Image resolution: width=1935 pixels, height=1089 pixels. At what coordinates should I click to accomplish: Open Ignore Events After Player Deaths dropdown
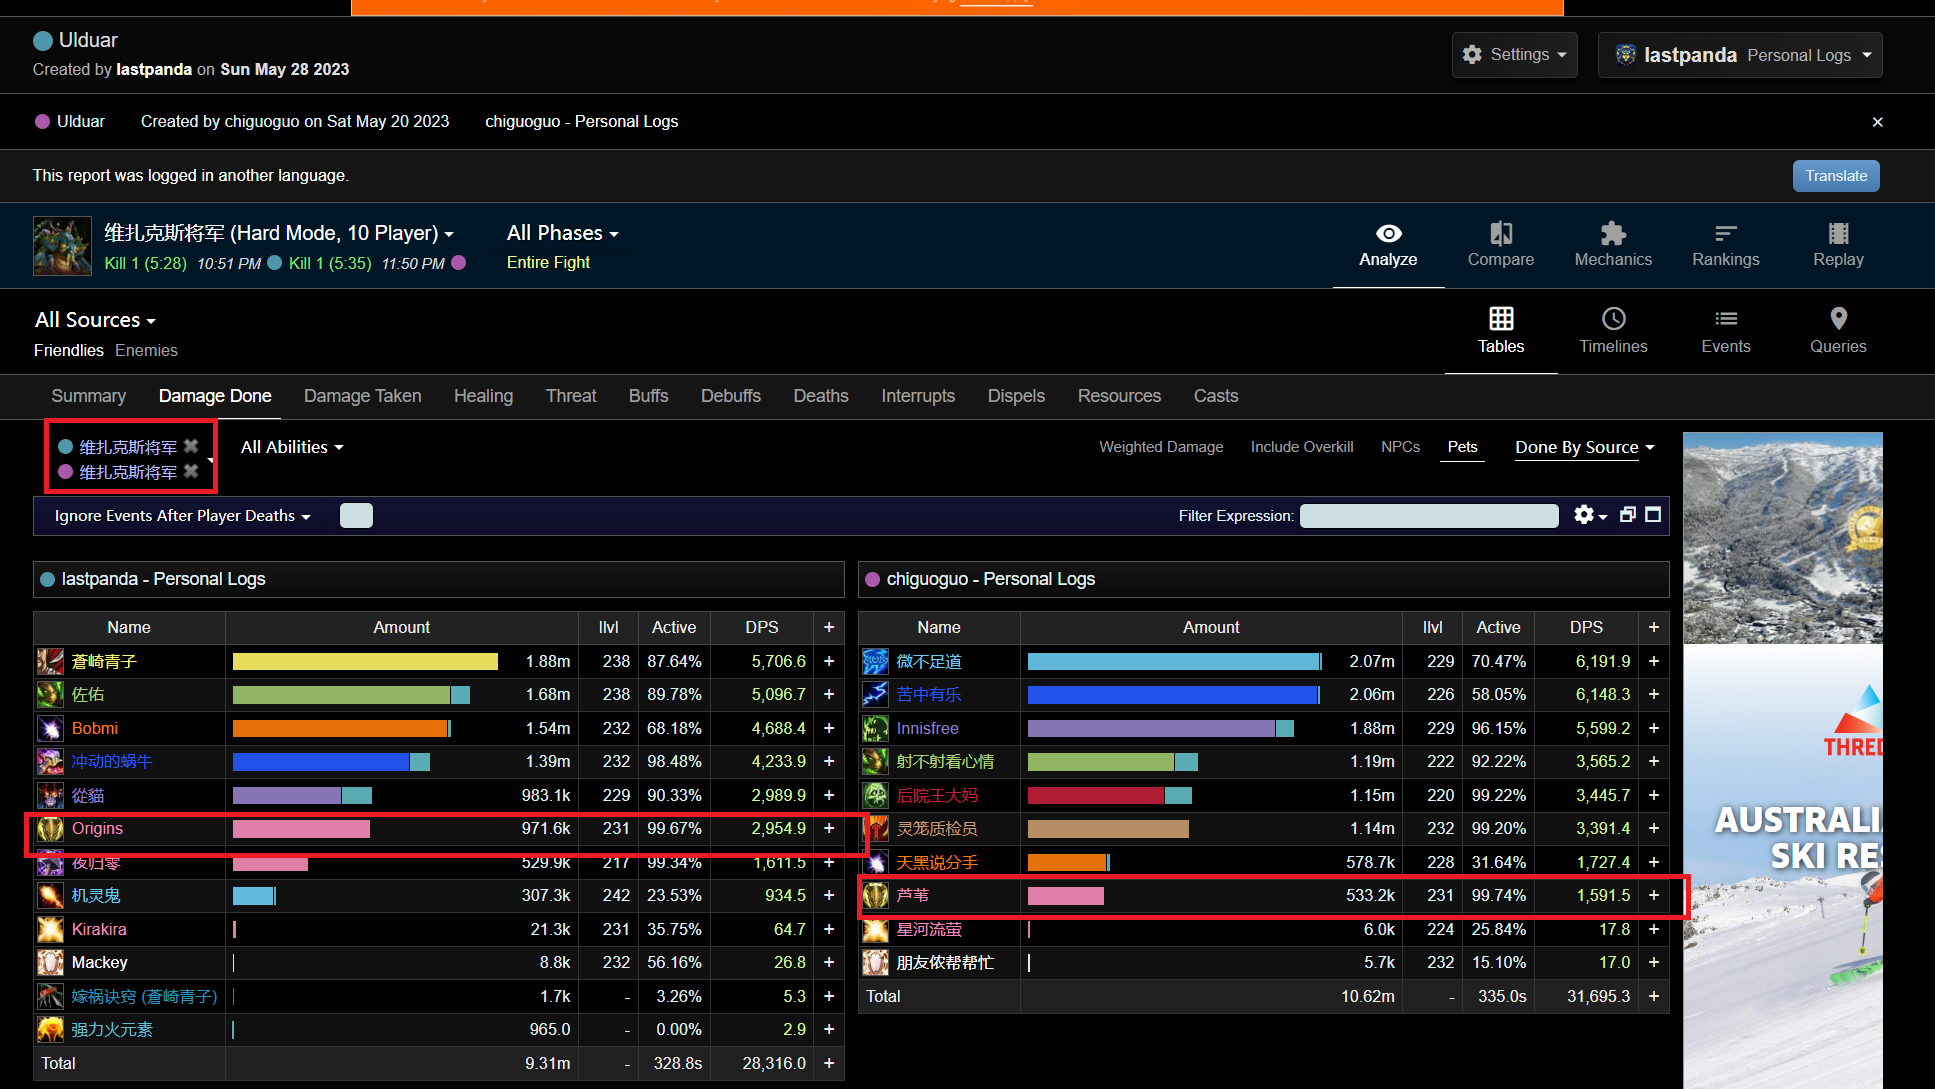click(x=182, y=516)
